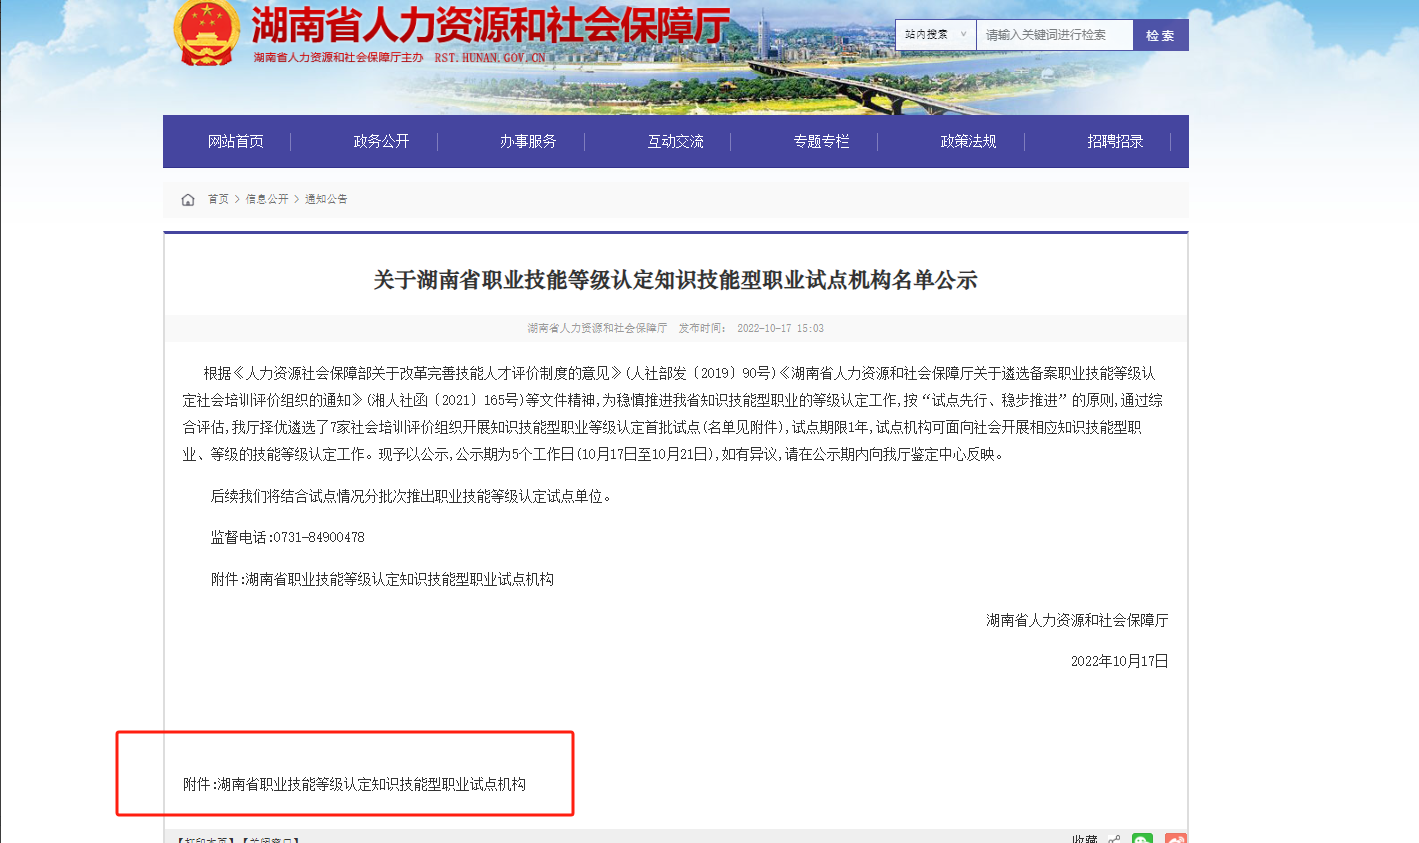This screenshot has height=843, width=1419.
Task: Go to 信息公开 in the breadcrumb
Action: (x=267, y=199)
